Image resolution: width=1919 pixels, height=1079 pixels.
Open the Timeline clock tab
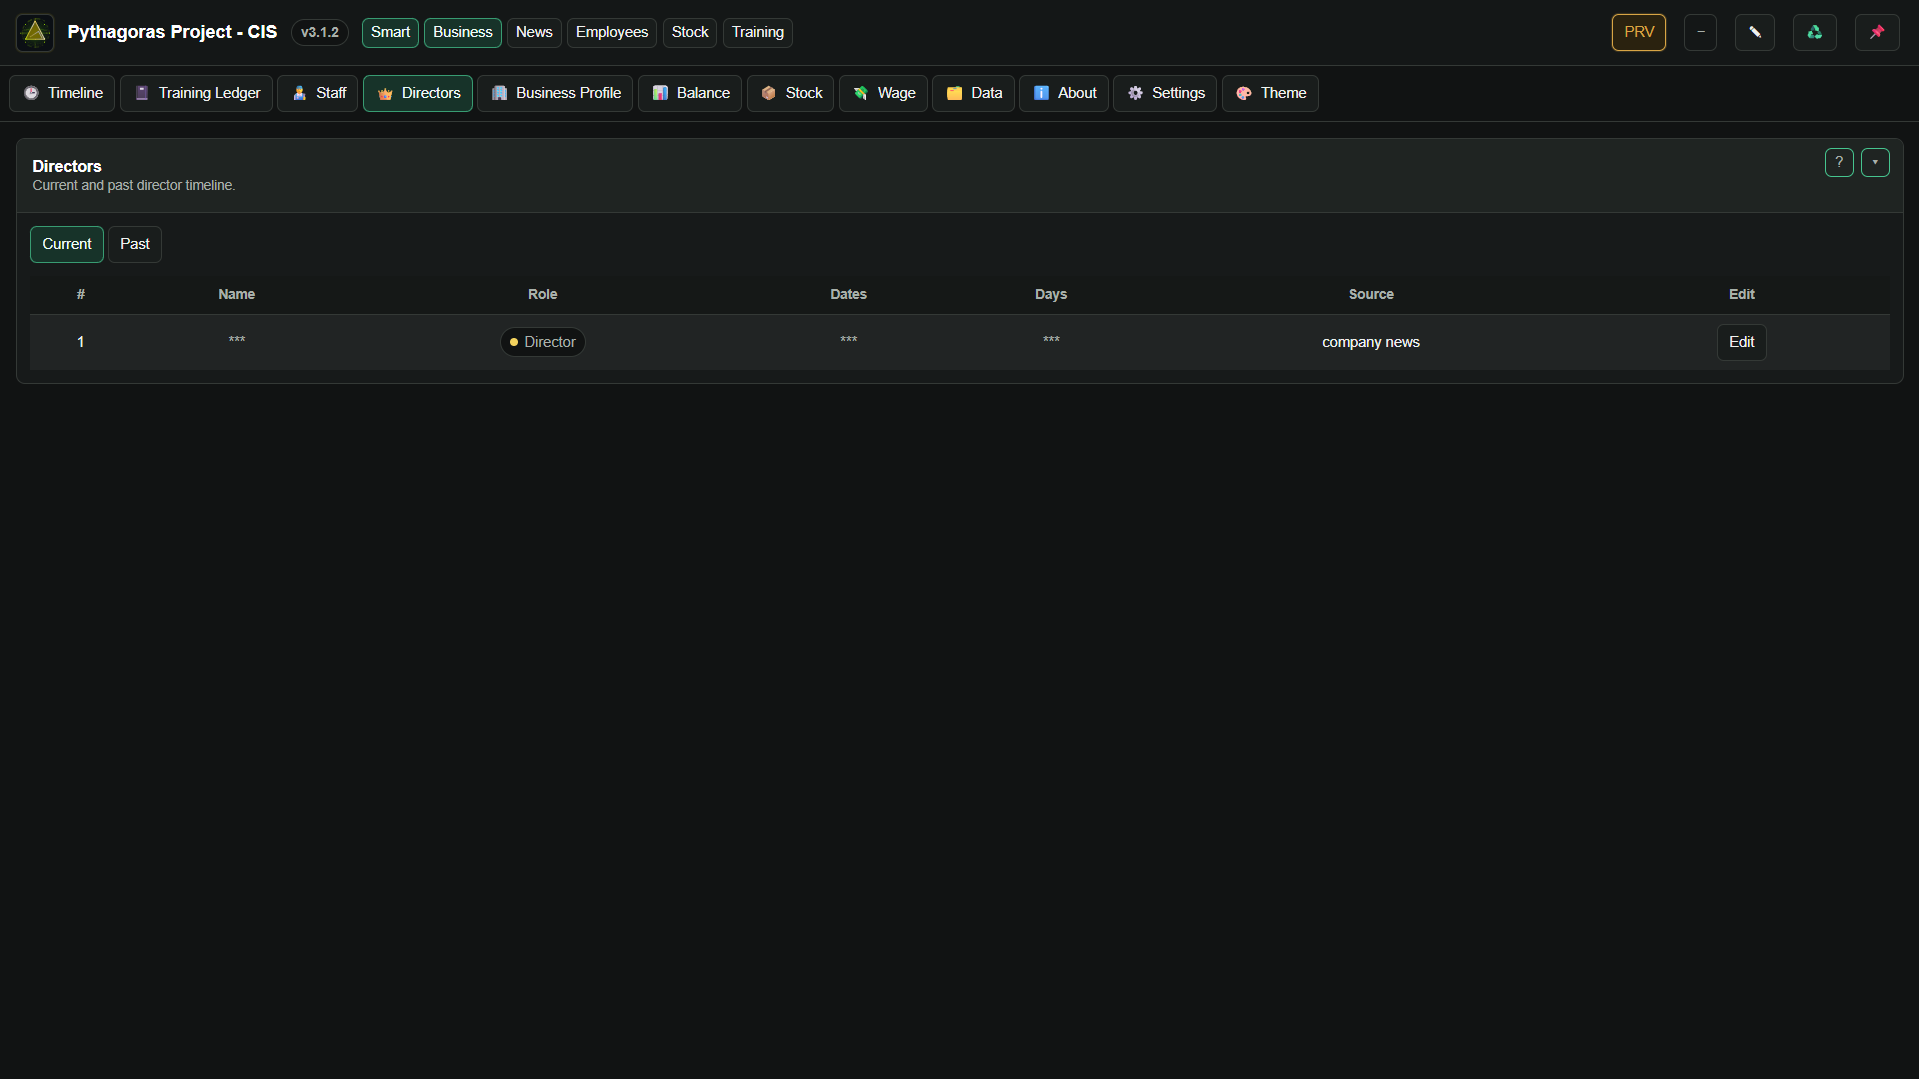[x=63, y=93]
